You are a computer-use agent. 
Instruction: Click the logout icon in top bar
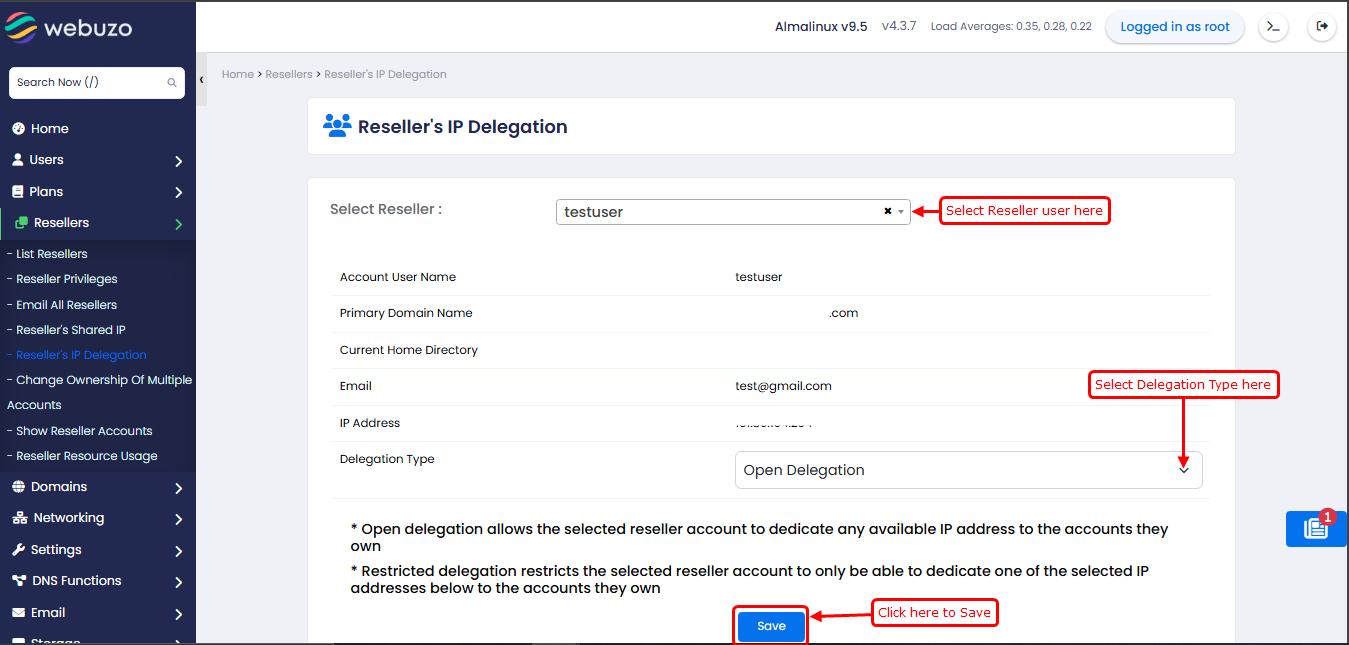point(1322,27)
